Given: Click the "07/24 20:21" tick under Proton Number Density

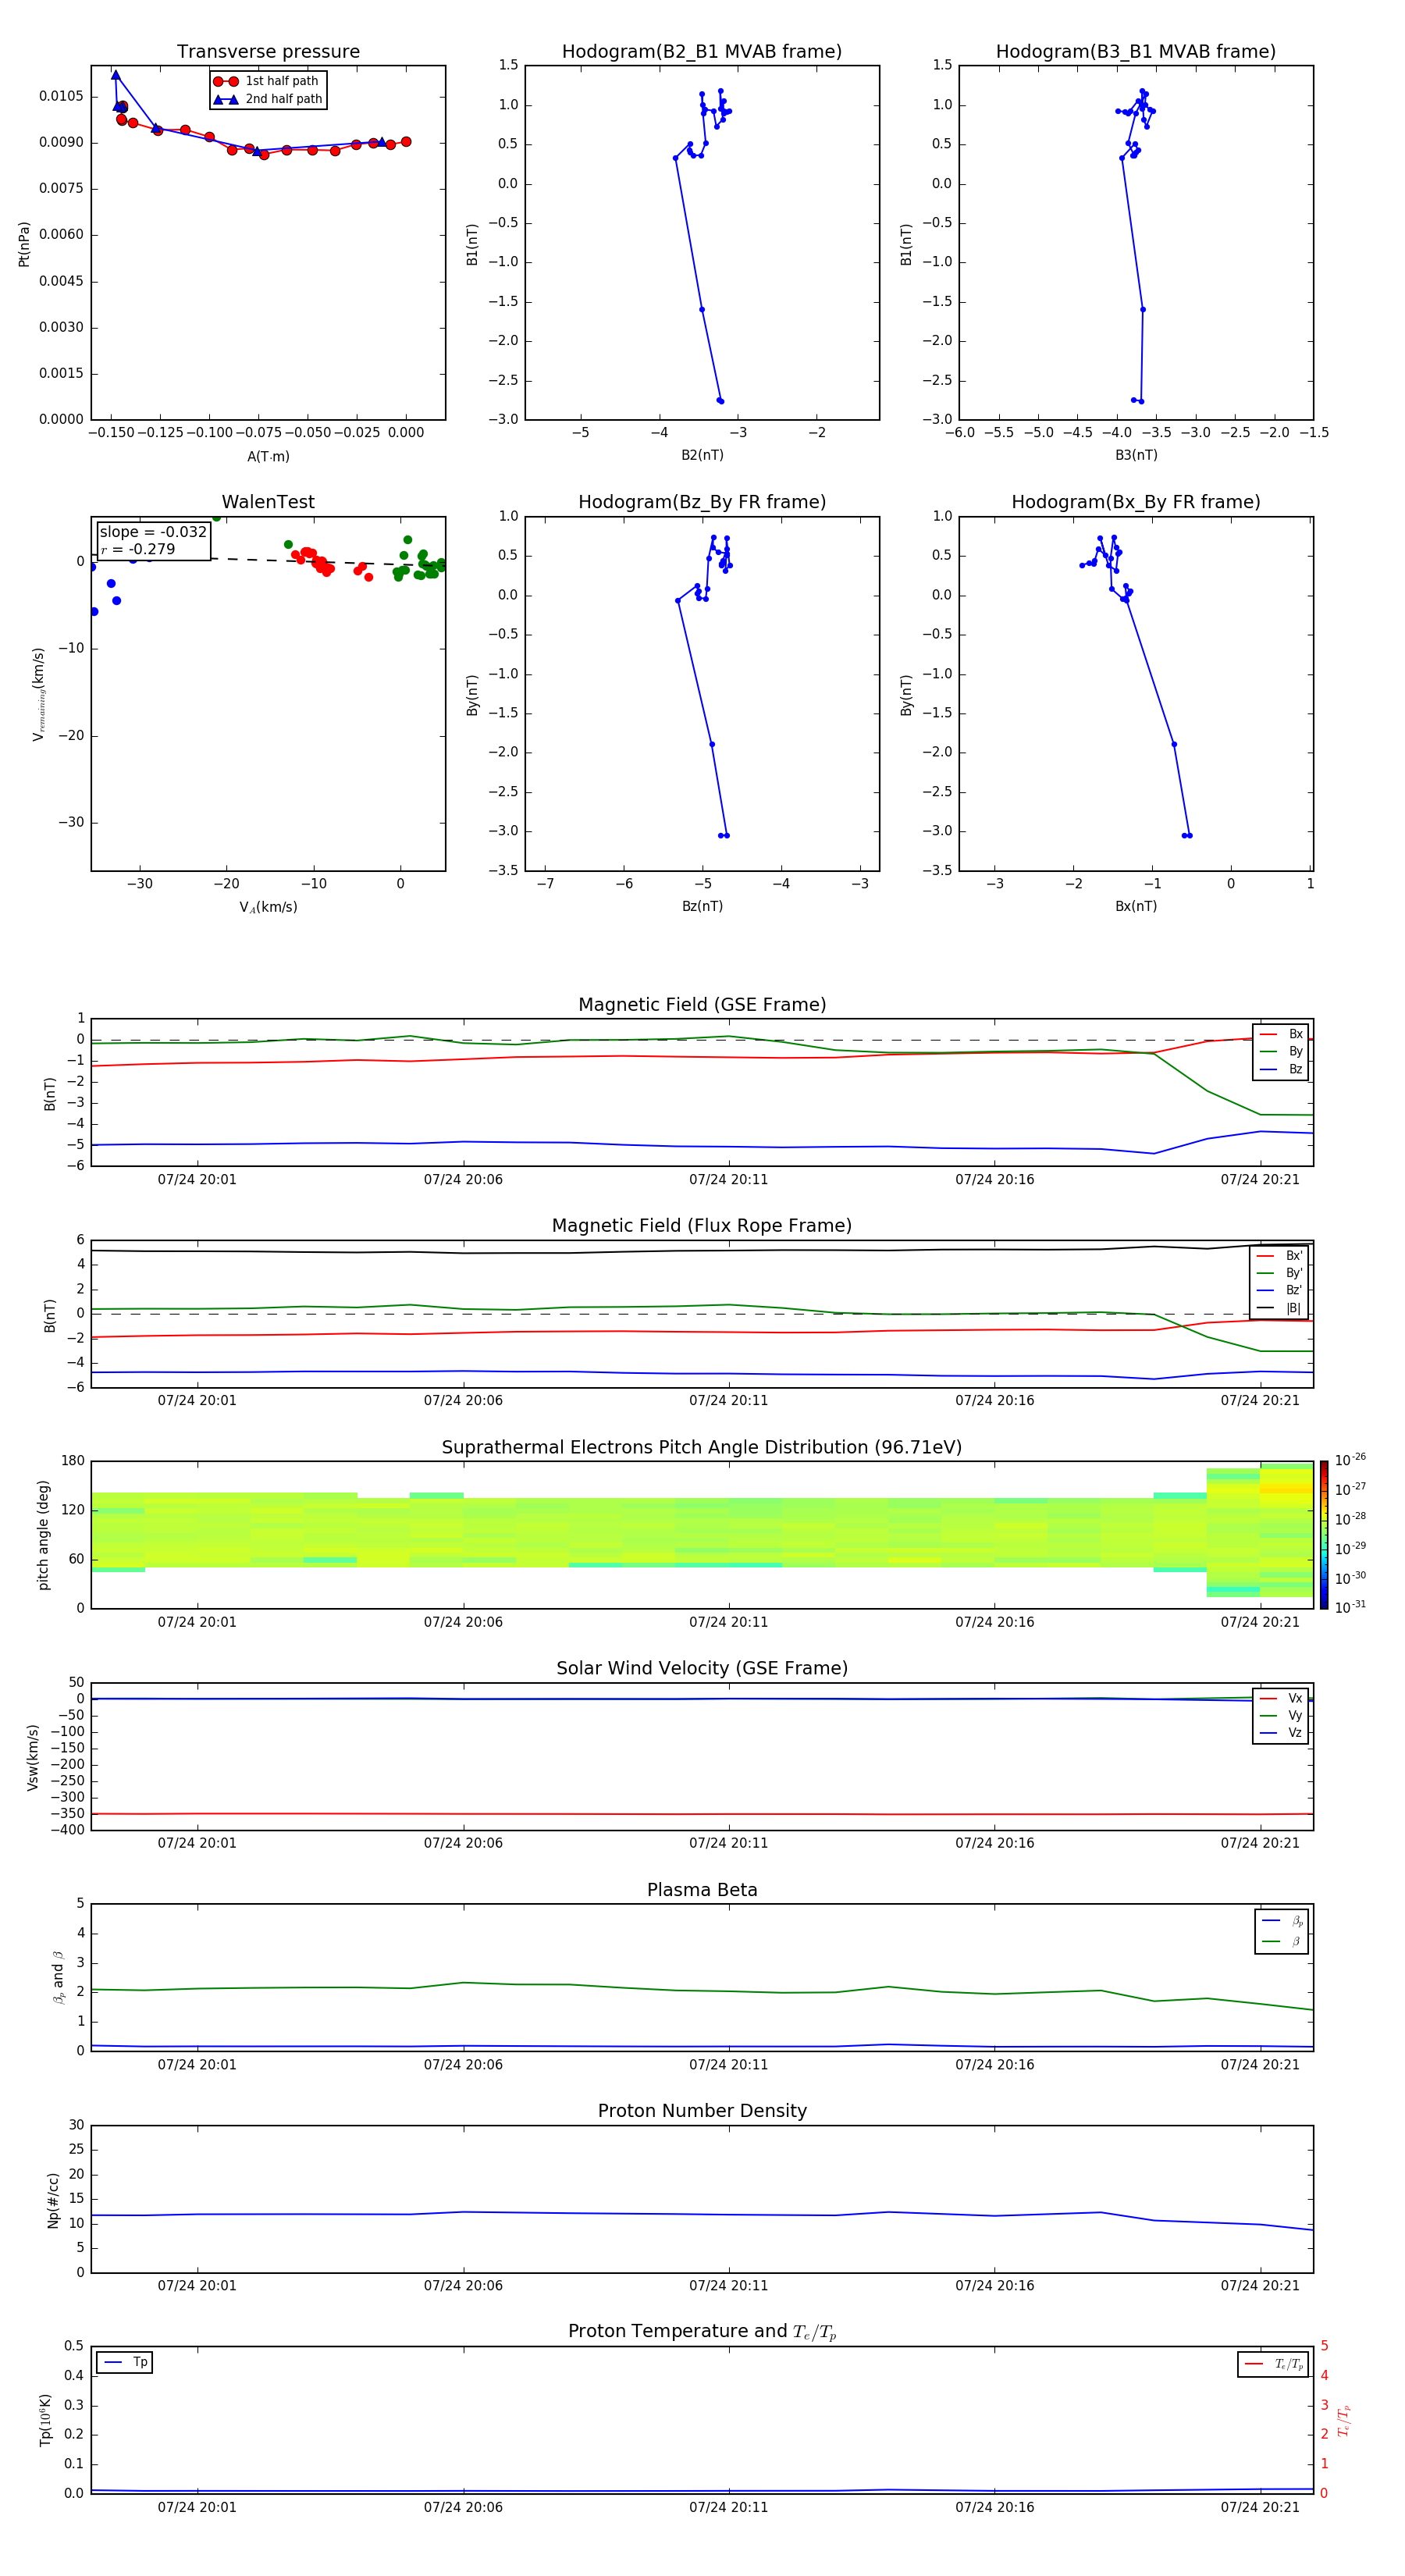Looking at the screenshot, I should click(x=1260, y=2285).
